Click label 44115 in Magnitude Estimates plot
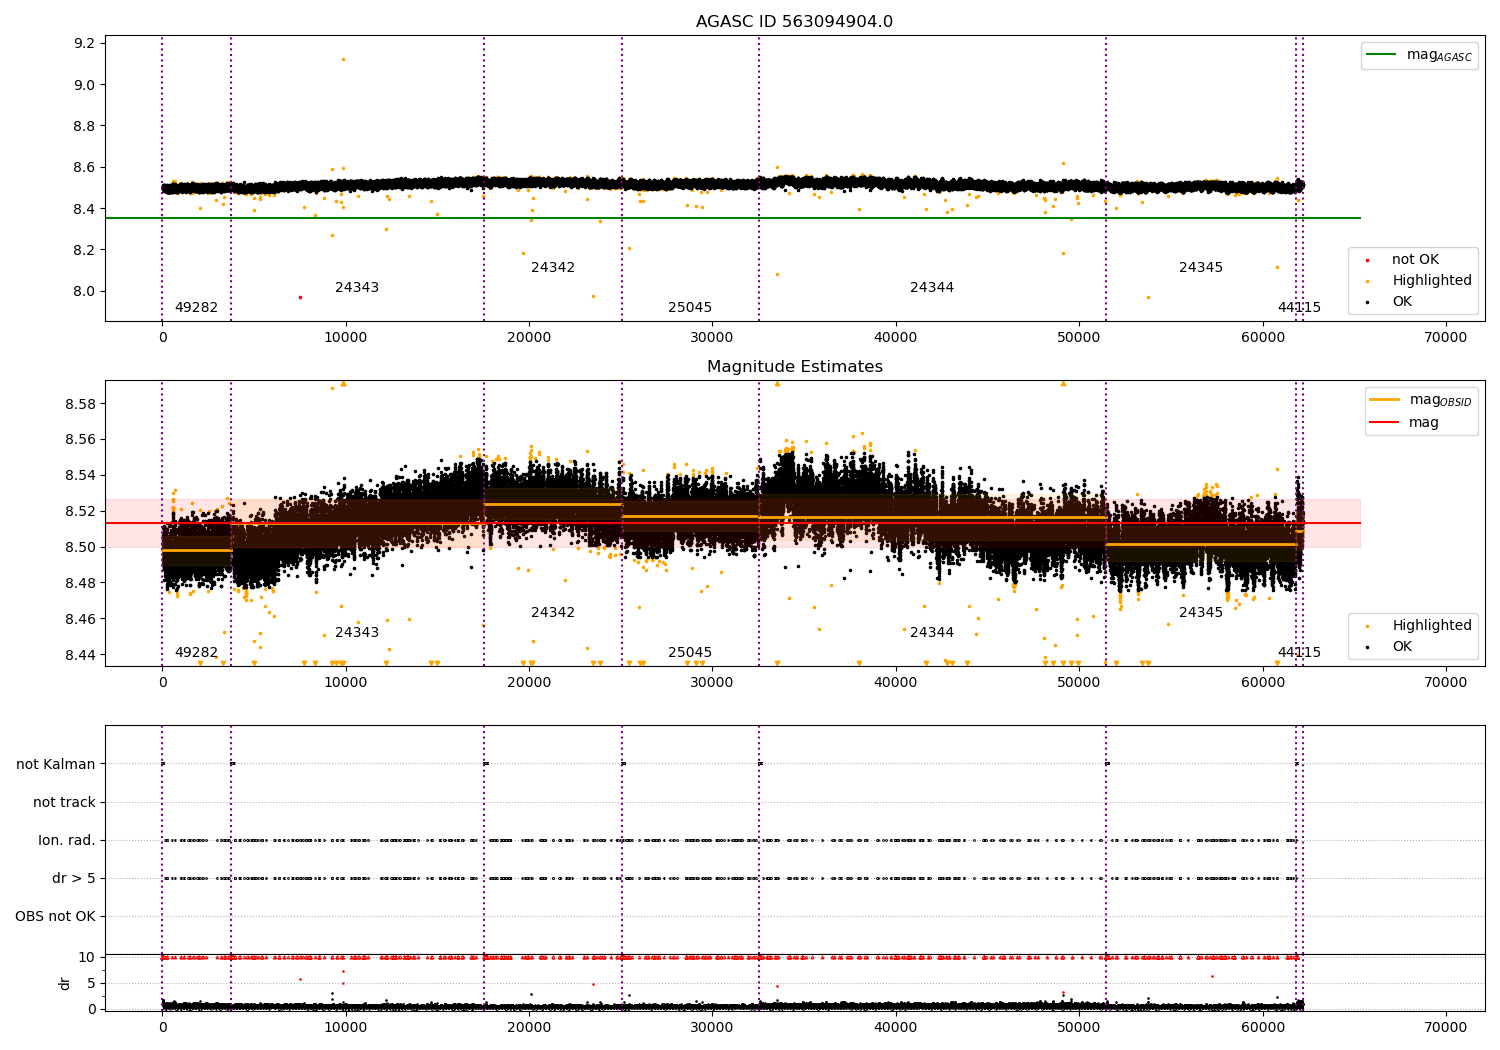1500x1050 pixels. (x=1299, y=652)
